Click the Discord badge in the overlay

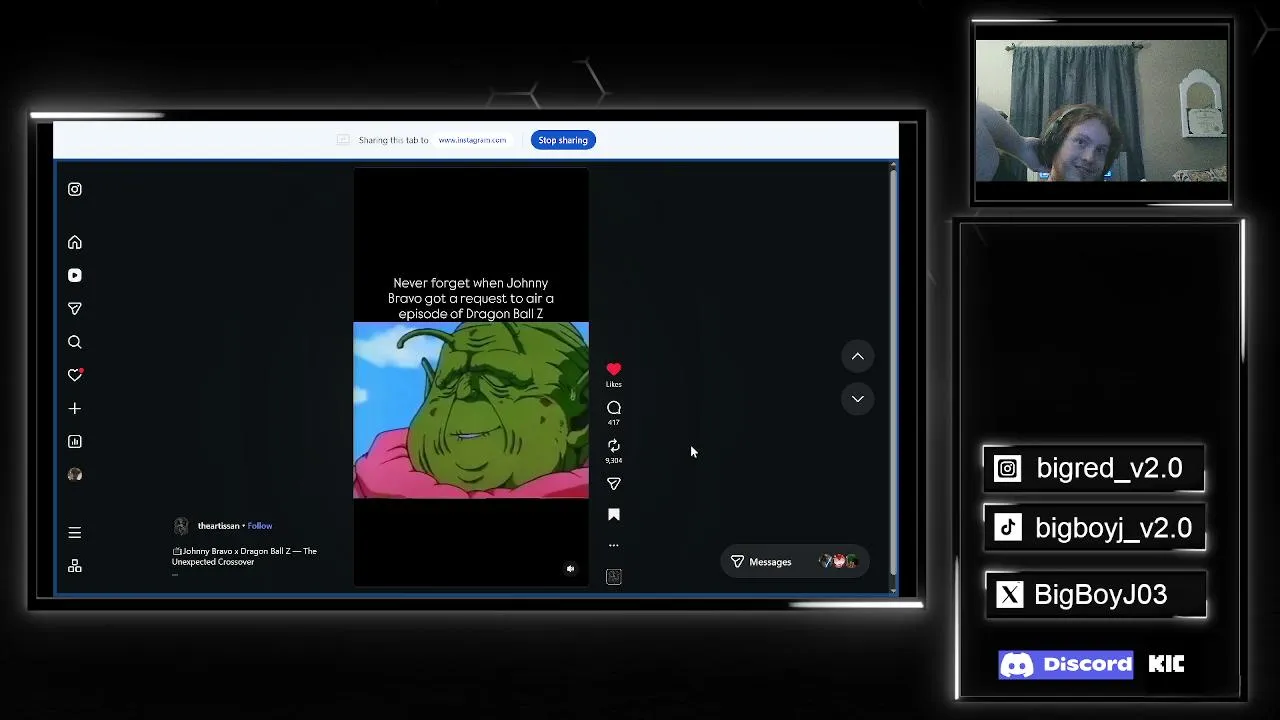coord(1066,664)
